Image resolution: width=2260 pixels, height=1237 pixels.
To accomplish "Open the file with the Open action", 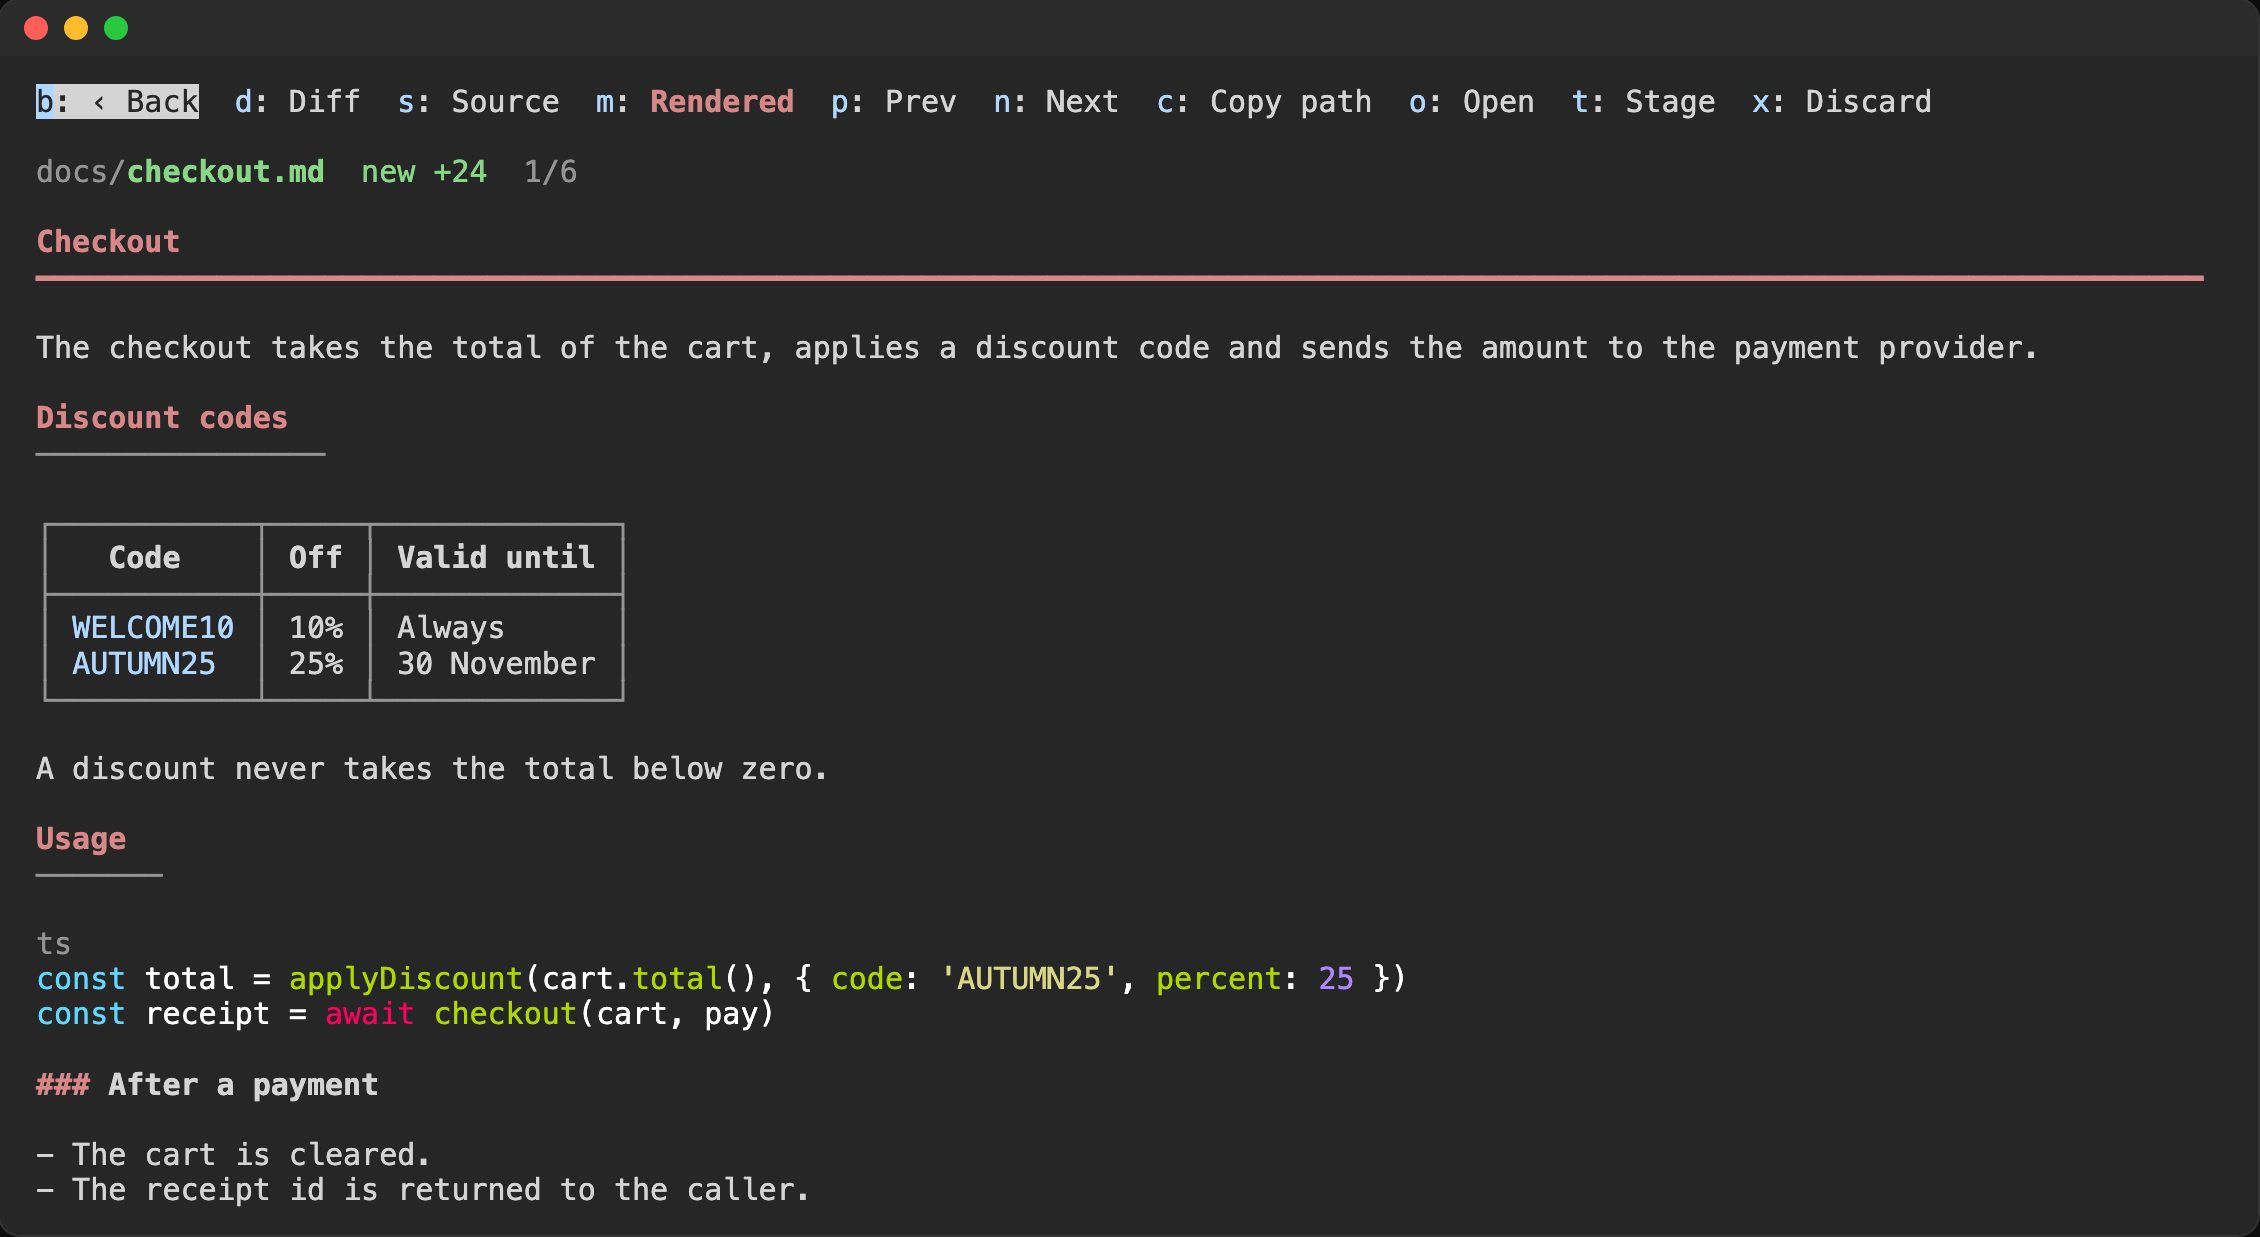I will [1471, 102].
